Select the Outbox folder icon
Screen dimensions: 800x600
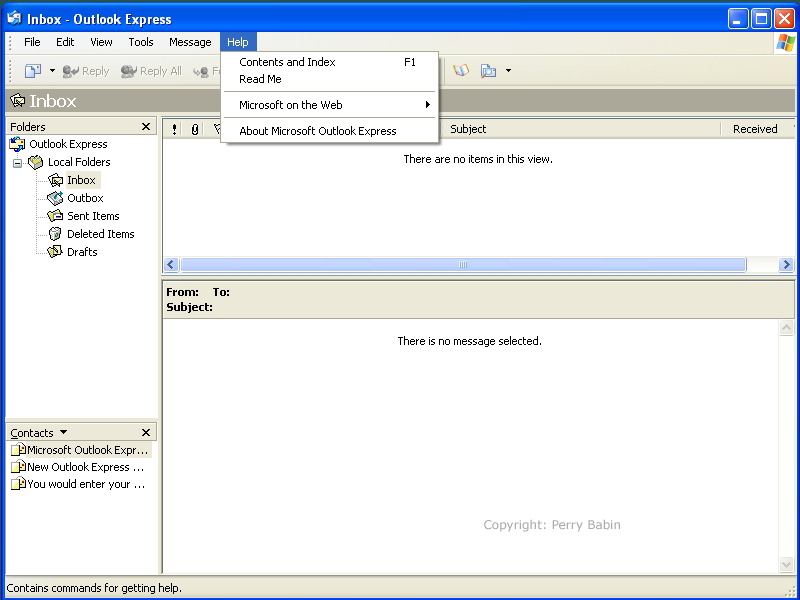point(56,198)
